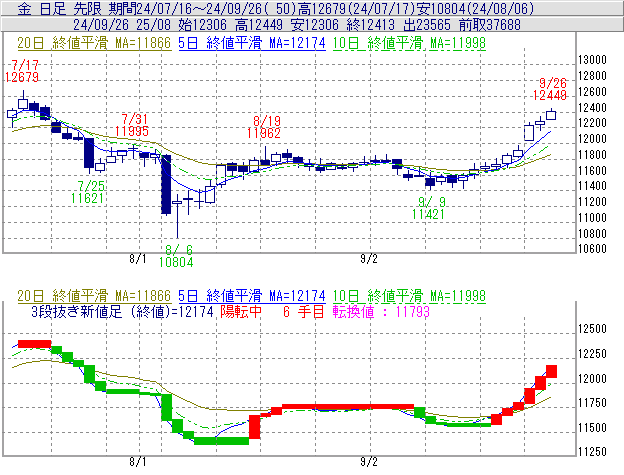Viewport: 624px width, 475px height.
Task: Select upper chart 10日 MA=11998 legend
Action: [x=409, y=43]
